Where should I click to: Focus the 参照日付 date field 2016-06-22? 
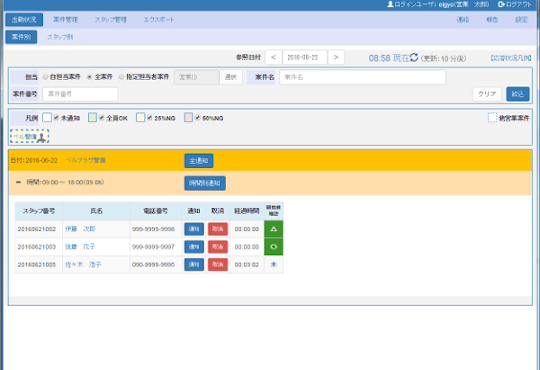304,57
